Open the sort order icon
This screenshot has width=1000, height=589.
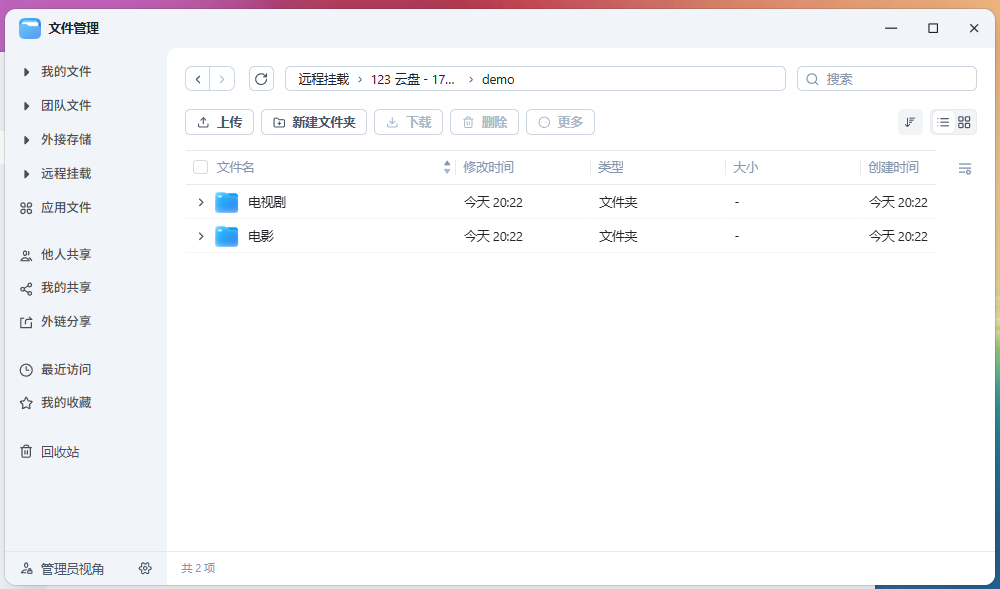tap(910, 122)
